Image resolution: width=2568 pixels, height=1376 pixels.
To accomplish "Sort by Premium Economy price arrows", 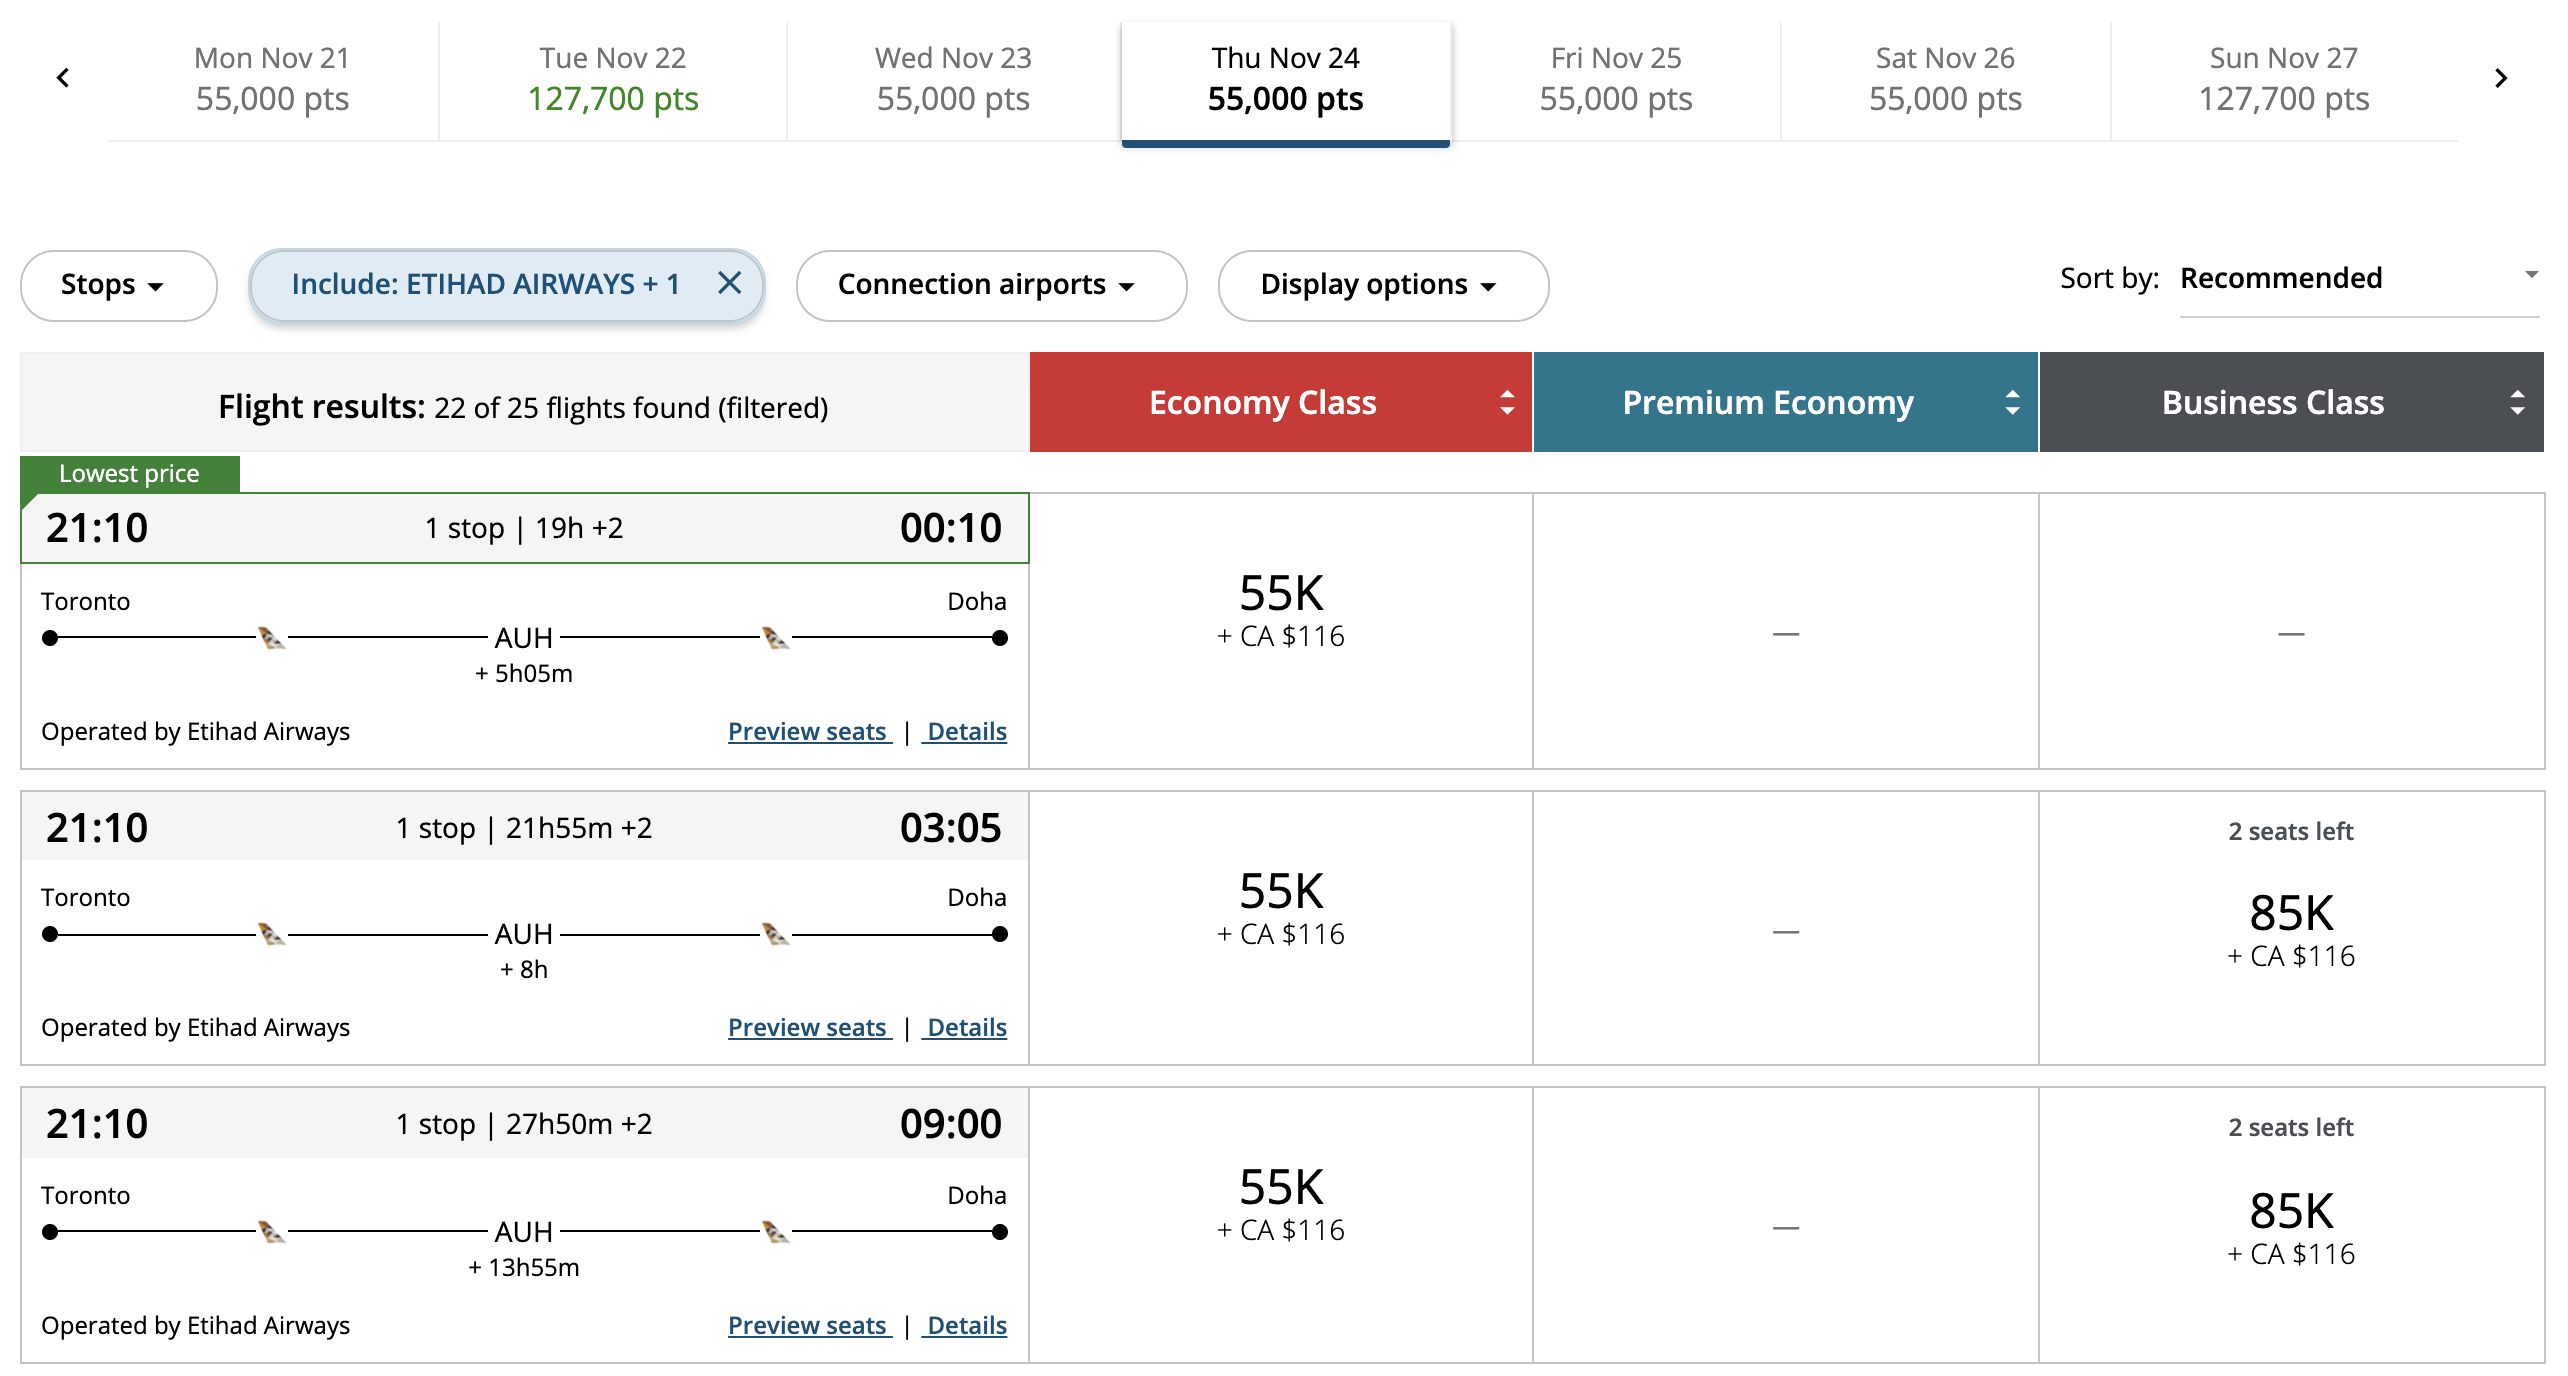I will (x=2012, y=403).
